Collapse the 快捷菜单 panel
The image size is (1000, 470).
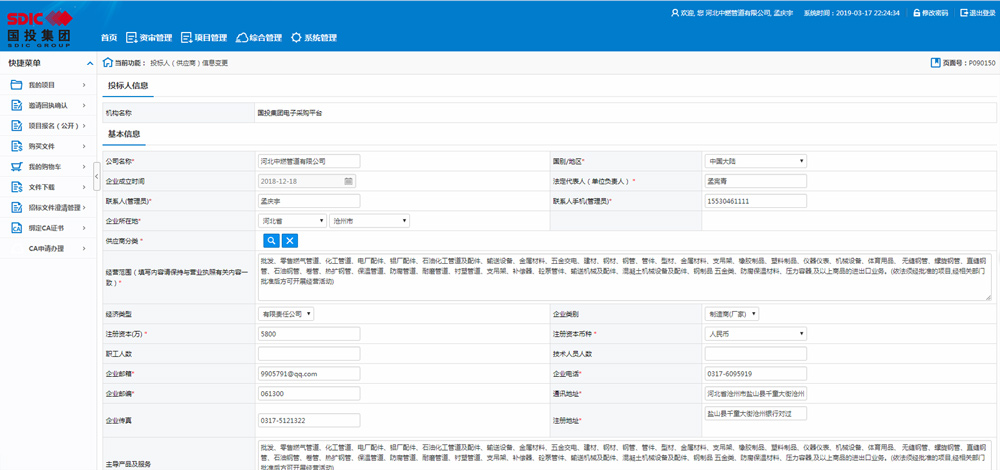pos(89,63)
